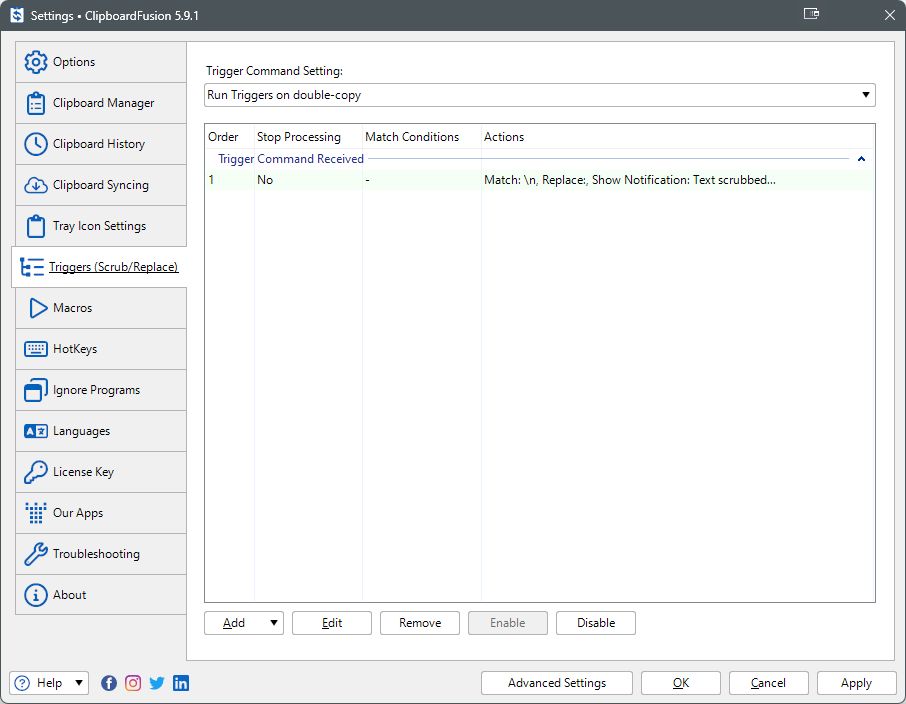
Task: Open the Options gear icon
Action: [x=36, y=62]
